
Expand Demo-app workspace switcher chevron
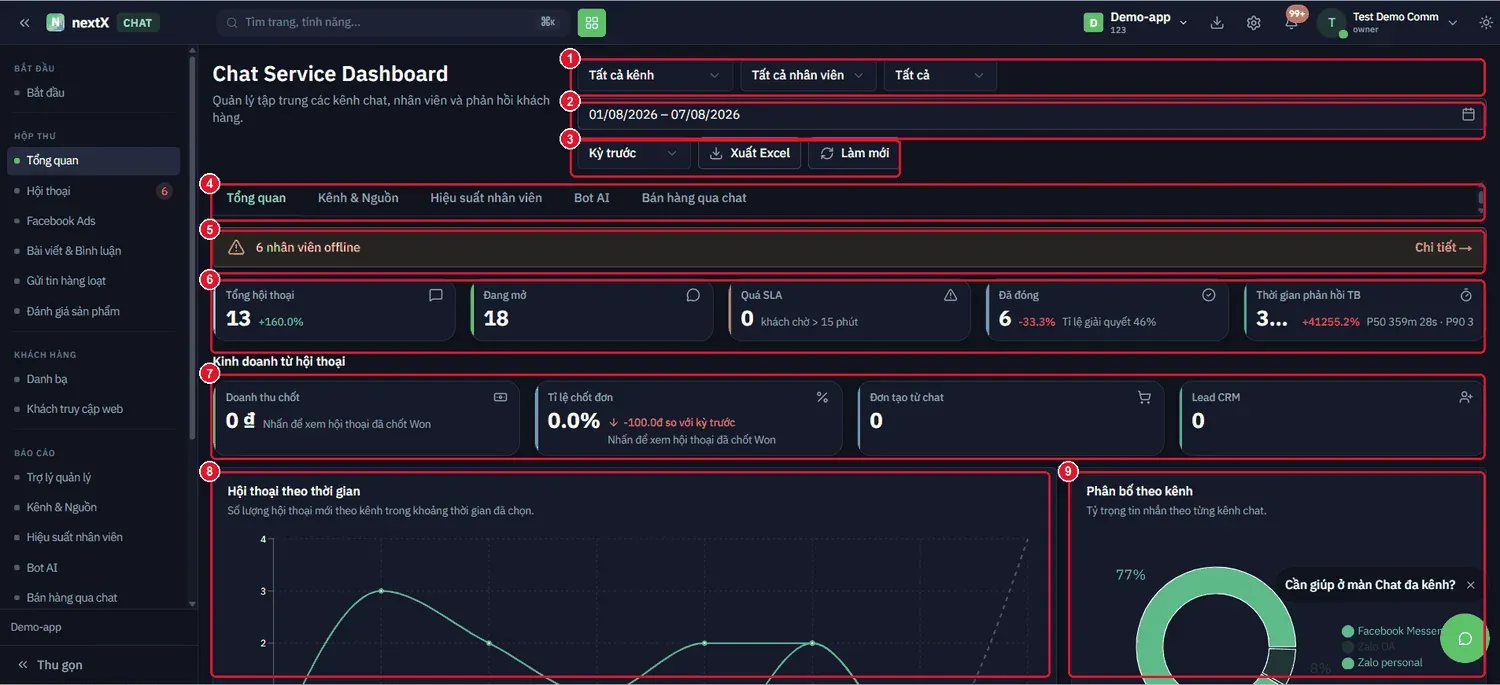(x=1184, y=22)
